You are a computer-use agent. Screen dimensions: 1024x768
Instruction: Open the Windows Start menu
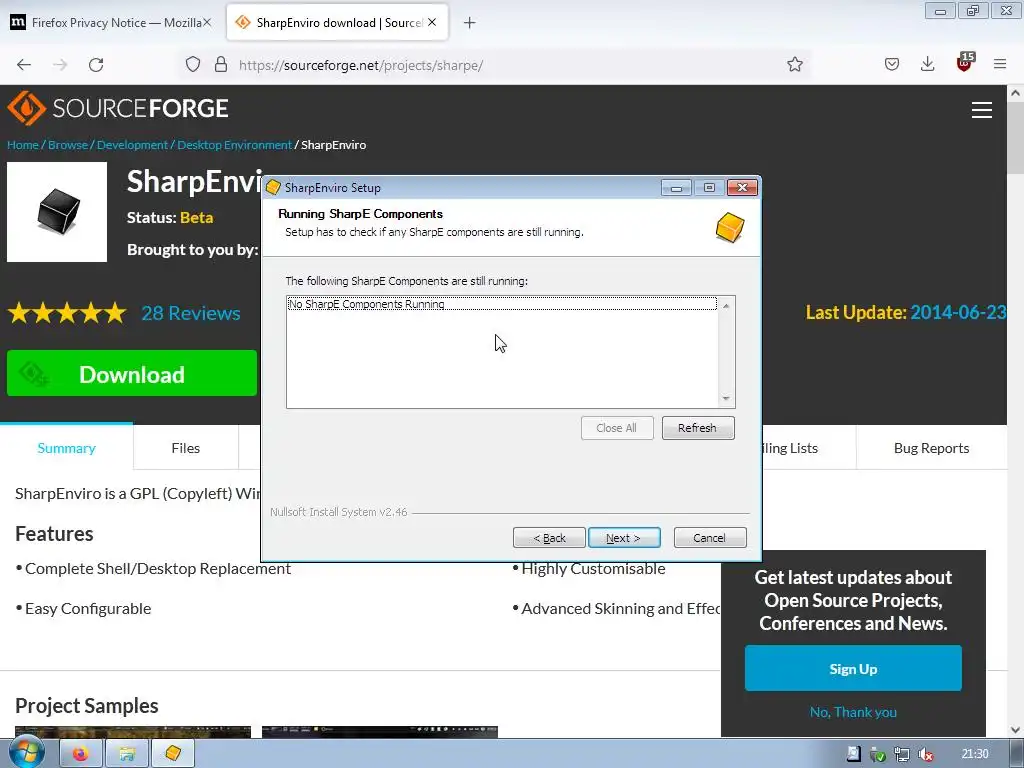tap(26, 754)
